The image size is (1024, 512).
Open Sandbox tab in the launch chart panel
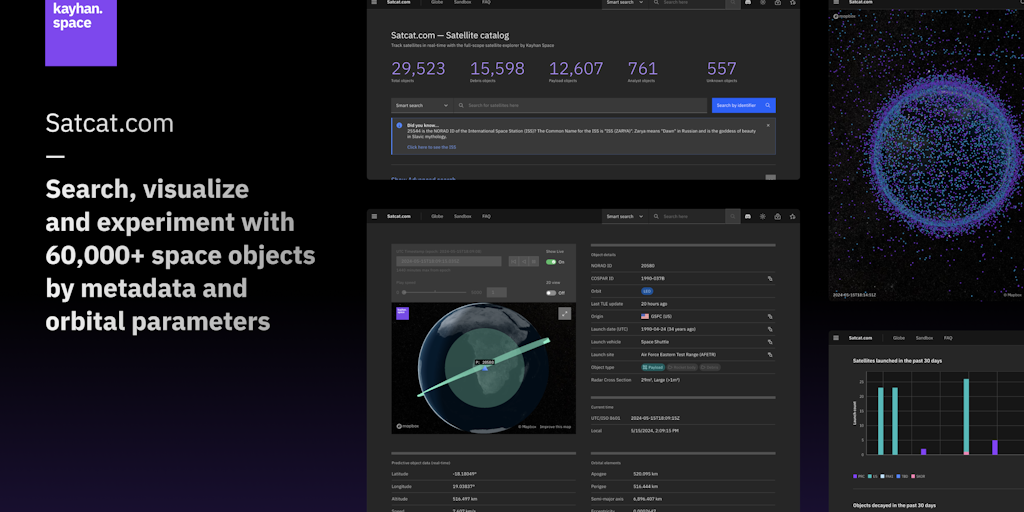924,338
